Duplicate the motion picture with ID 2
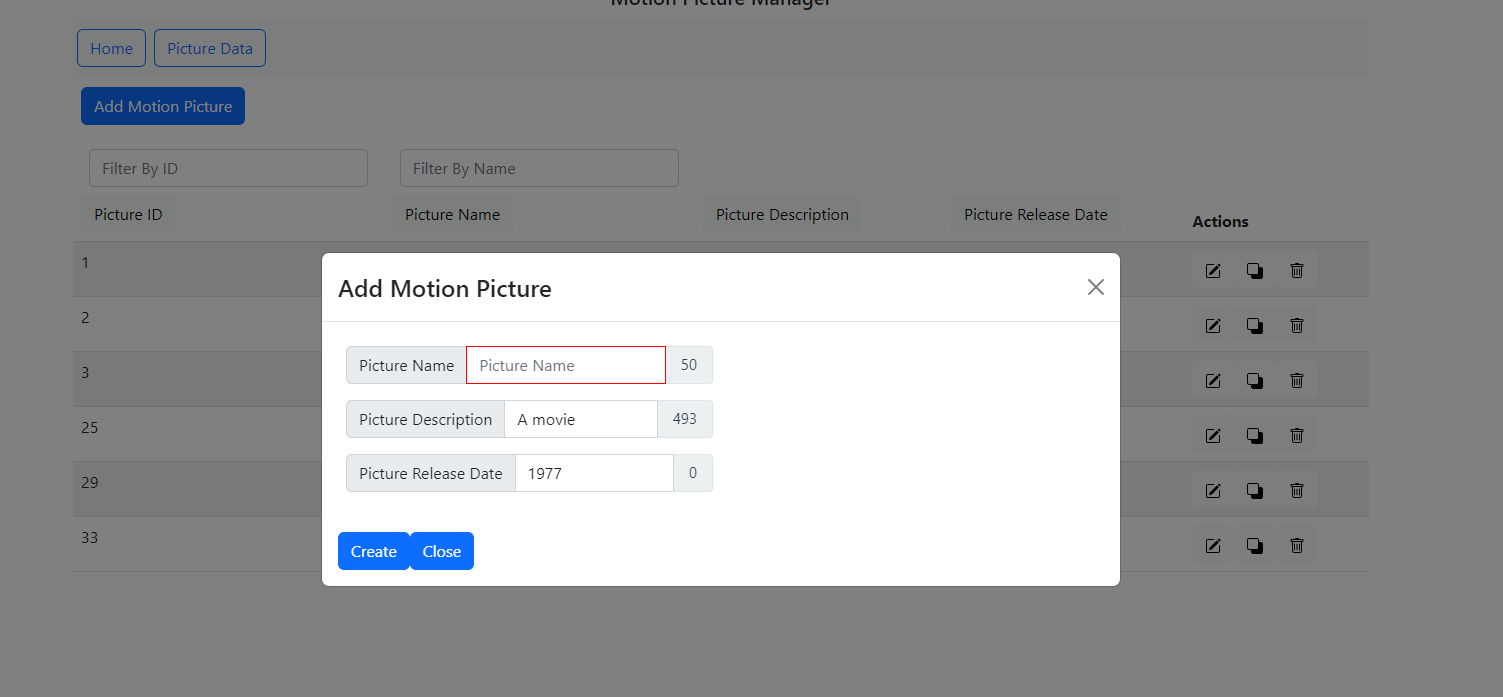This screenshot has height=697, width=1503. (x=1254, y=325)
